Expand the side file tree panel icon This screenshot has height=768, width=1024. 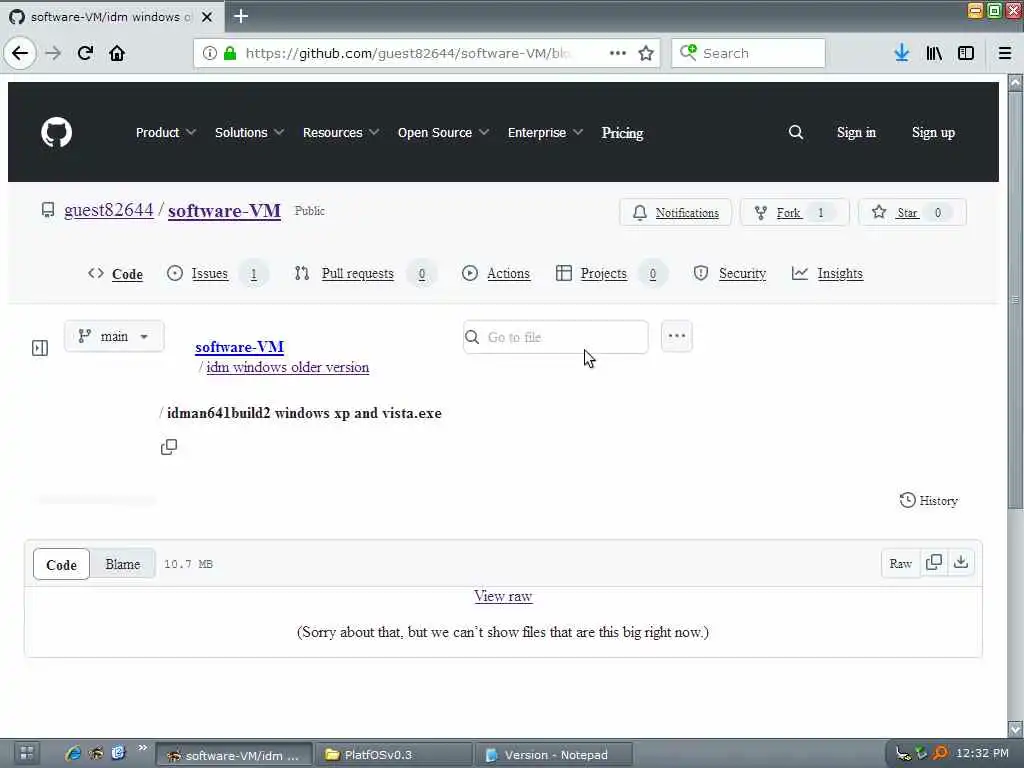pos(40,347)
